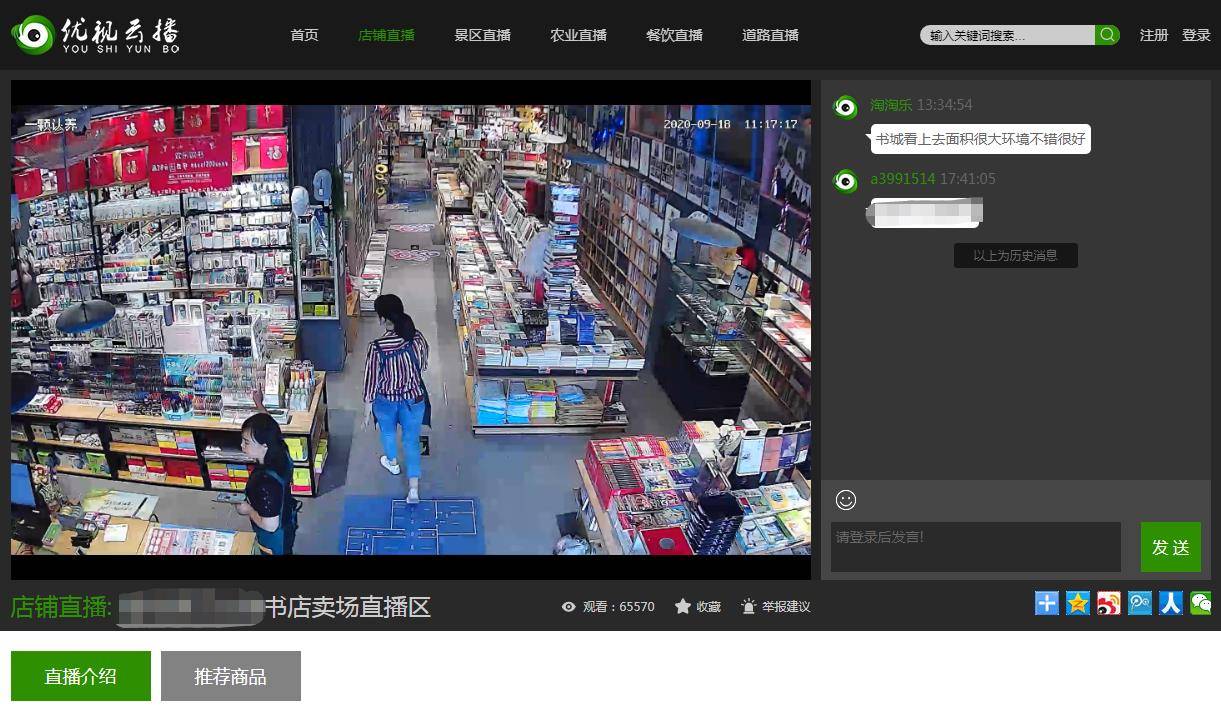Share the stream to Sina Weibo

(1108, 603)
